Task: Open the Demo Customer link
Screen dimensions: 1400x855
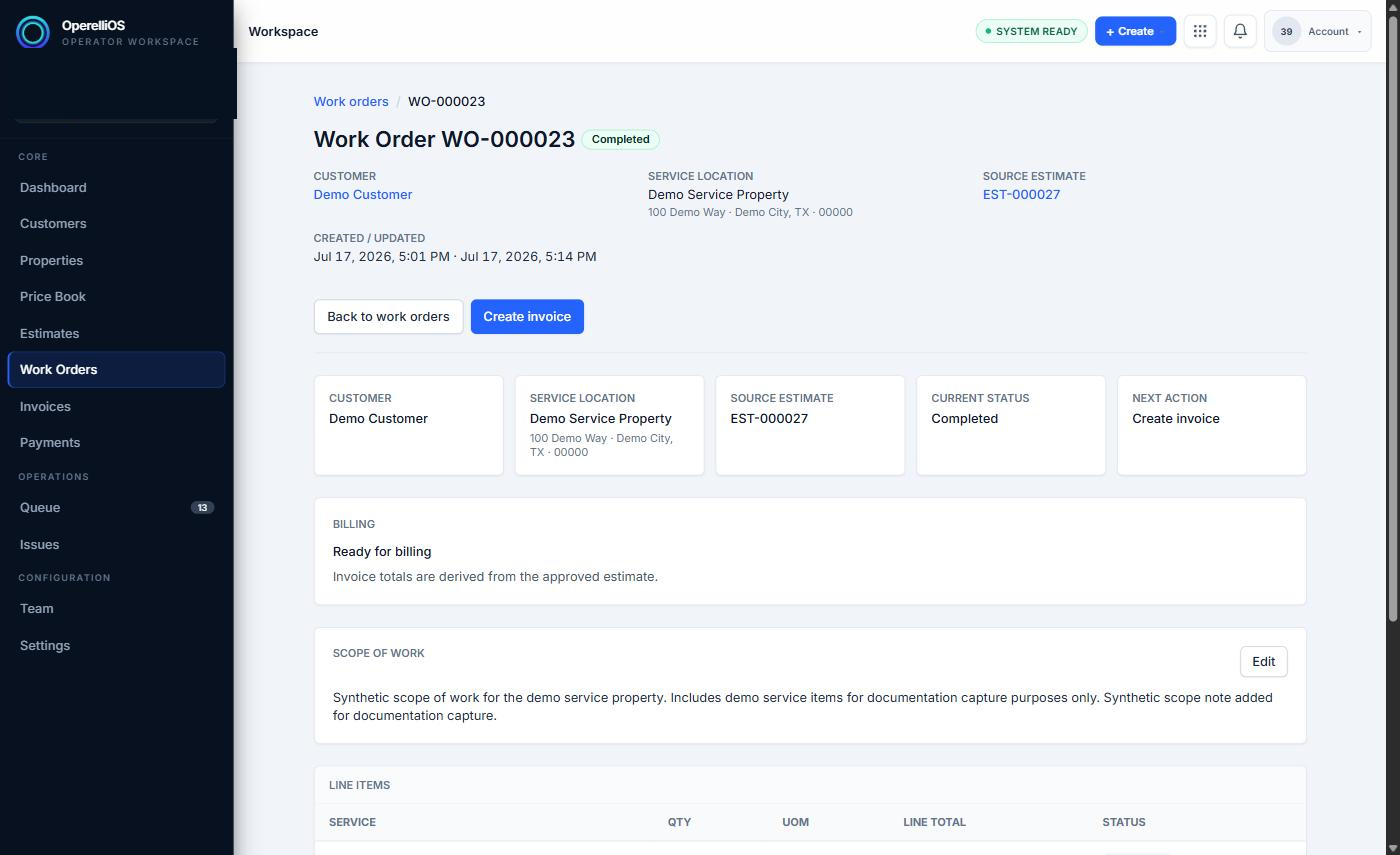Action: coord(363,194)
